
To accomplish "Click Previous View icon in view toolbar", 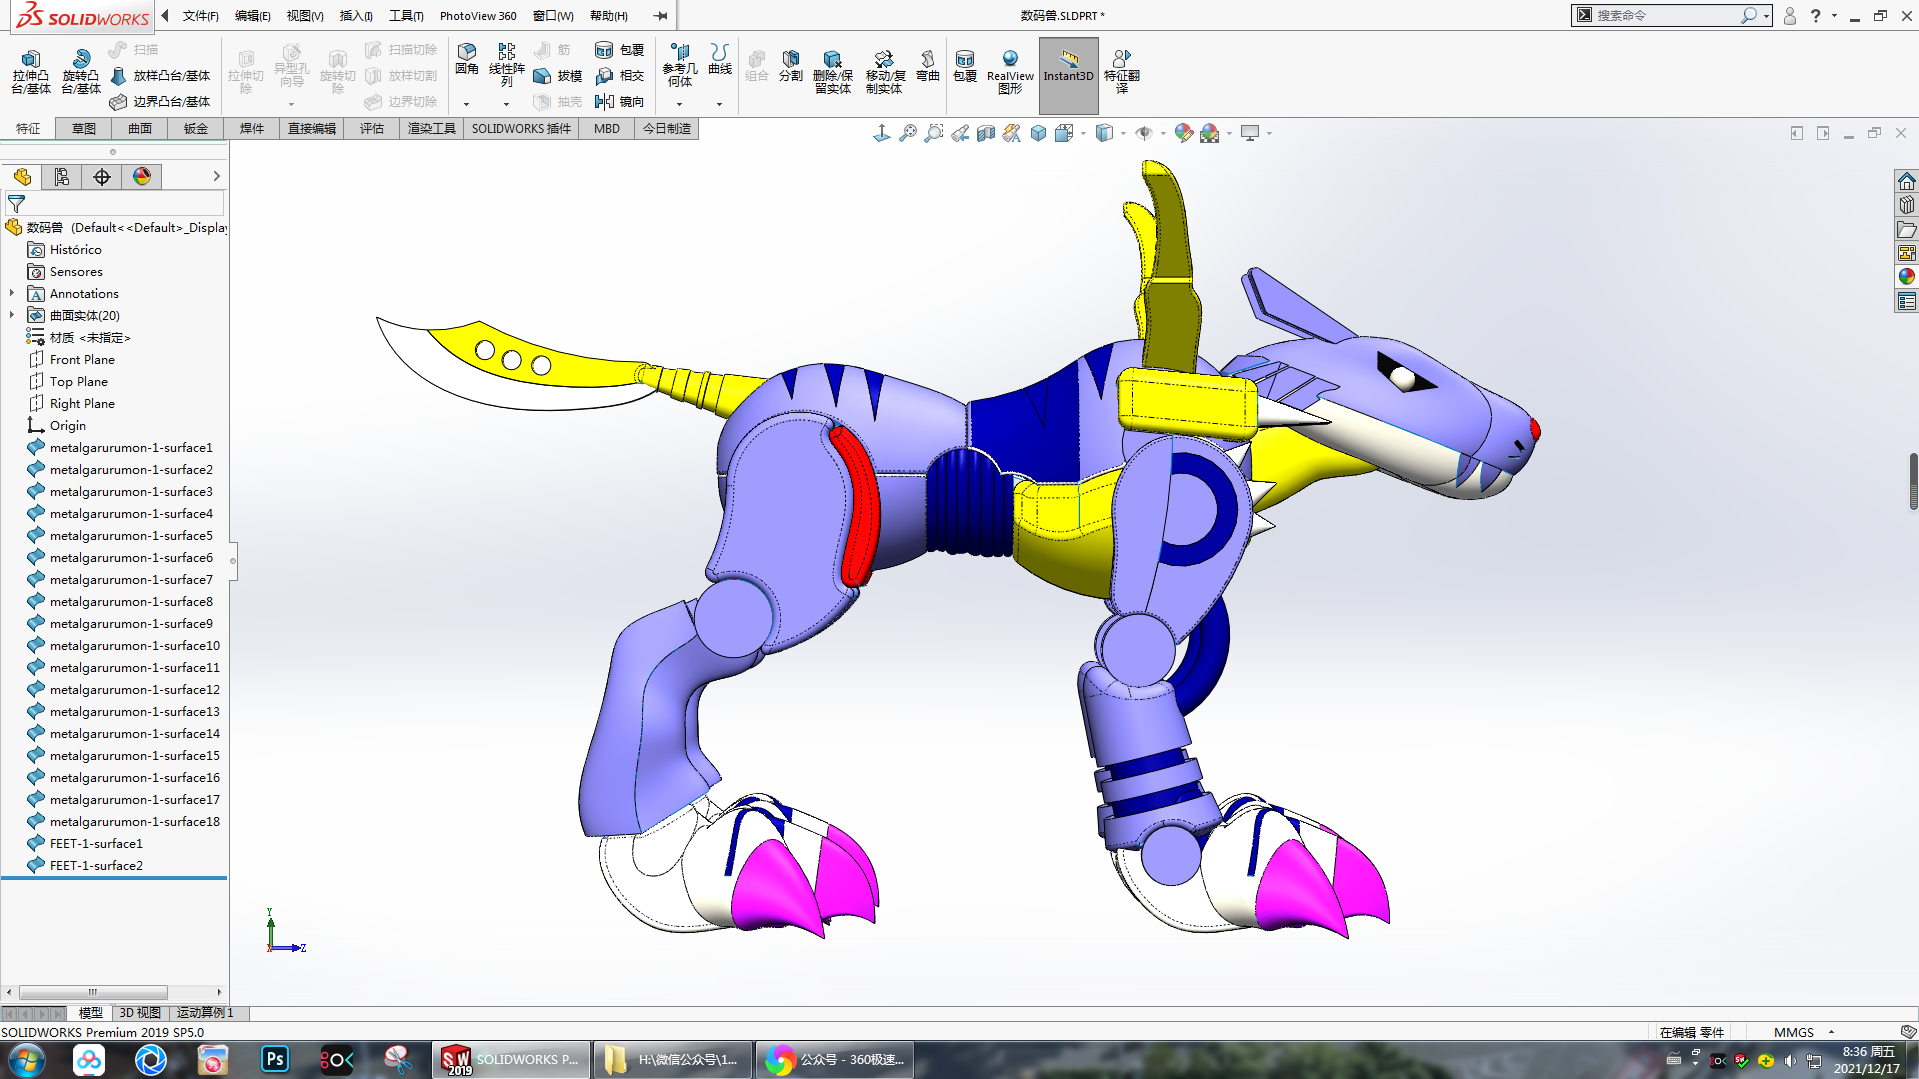I will coord(960,133).
